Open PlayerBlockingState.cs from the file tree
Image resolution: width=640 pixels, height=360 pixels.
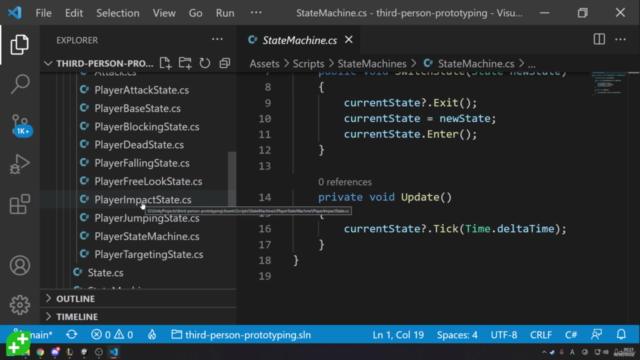(x=147, y=127)
